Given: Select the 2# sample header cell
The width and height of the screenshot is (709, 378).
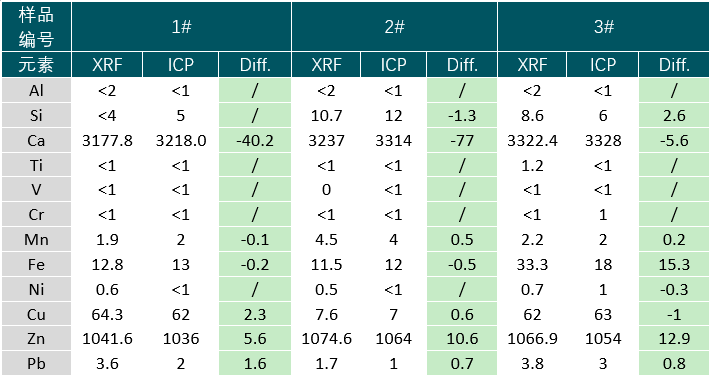Looking at the screenshot, I should [394, 26].
